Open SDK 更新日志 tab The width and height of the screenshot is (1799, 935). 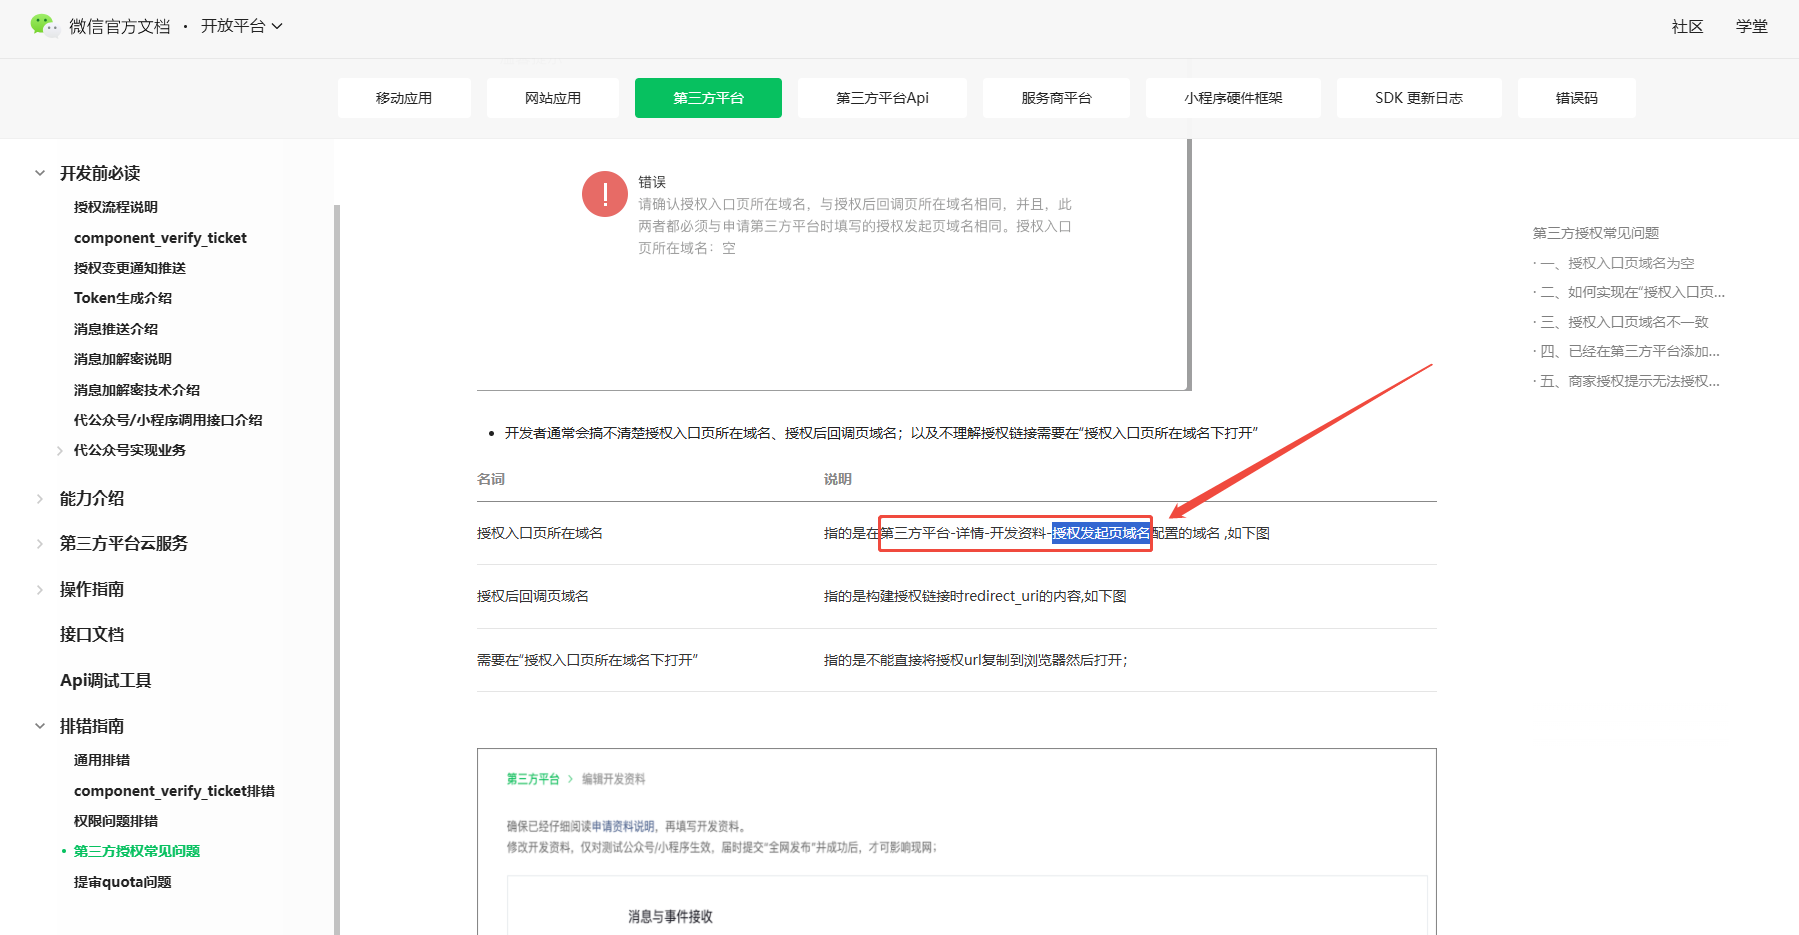[1419, 98]
